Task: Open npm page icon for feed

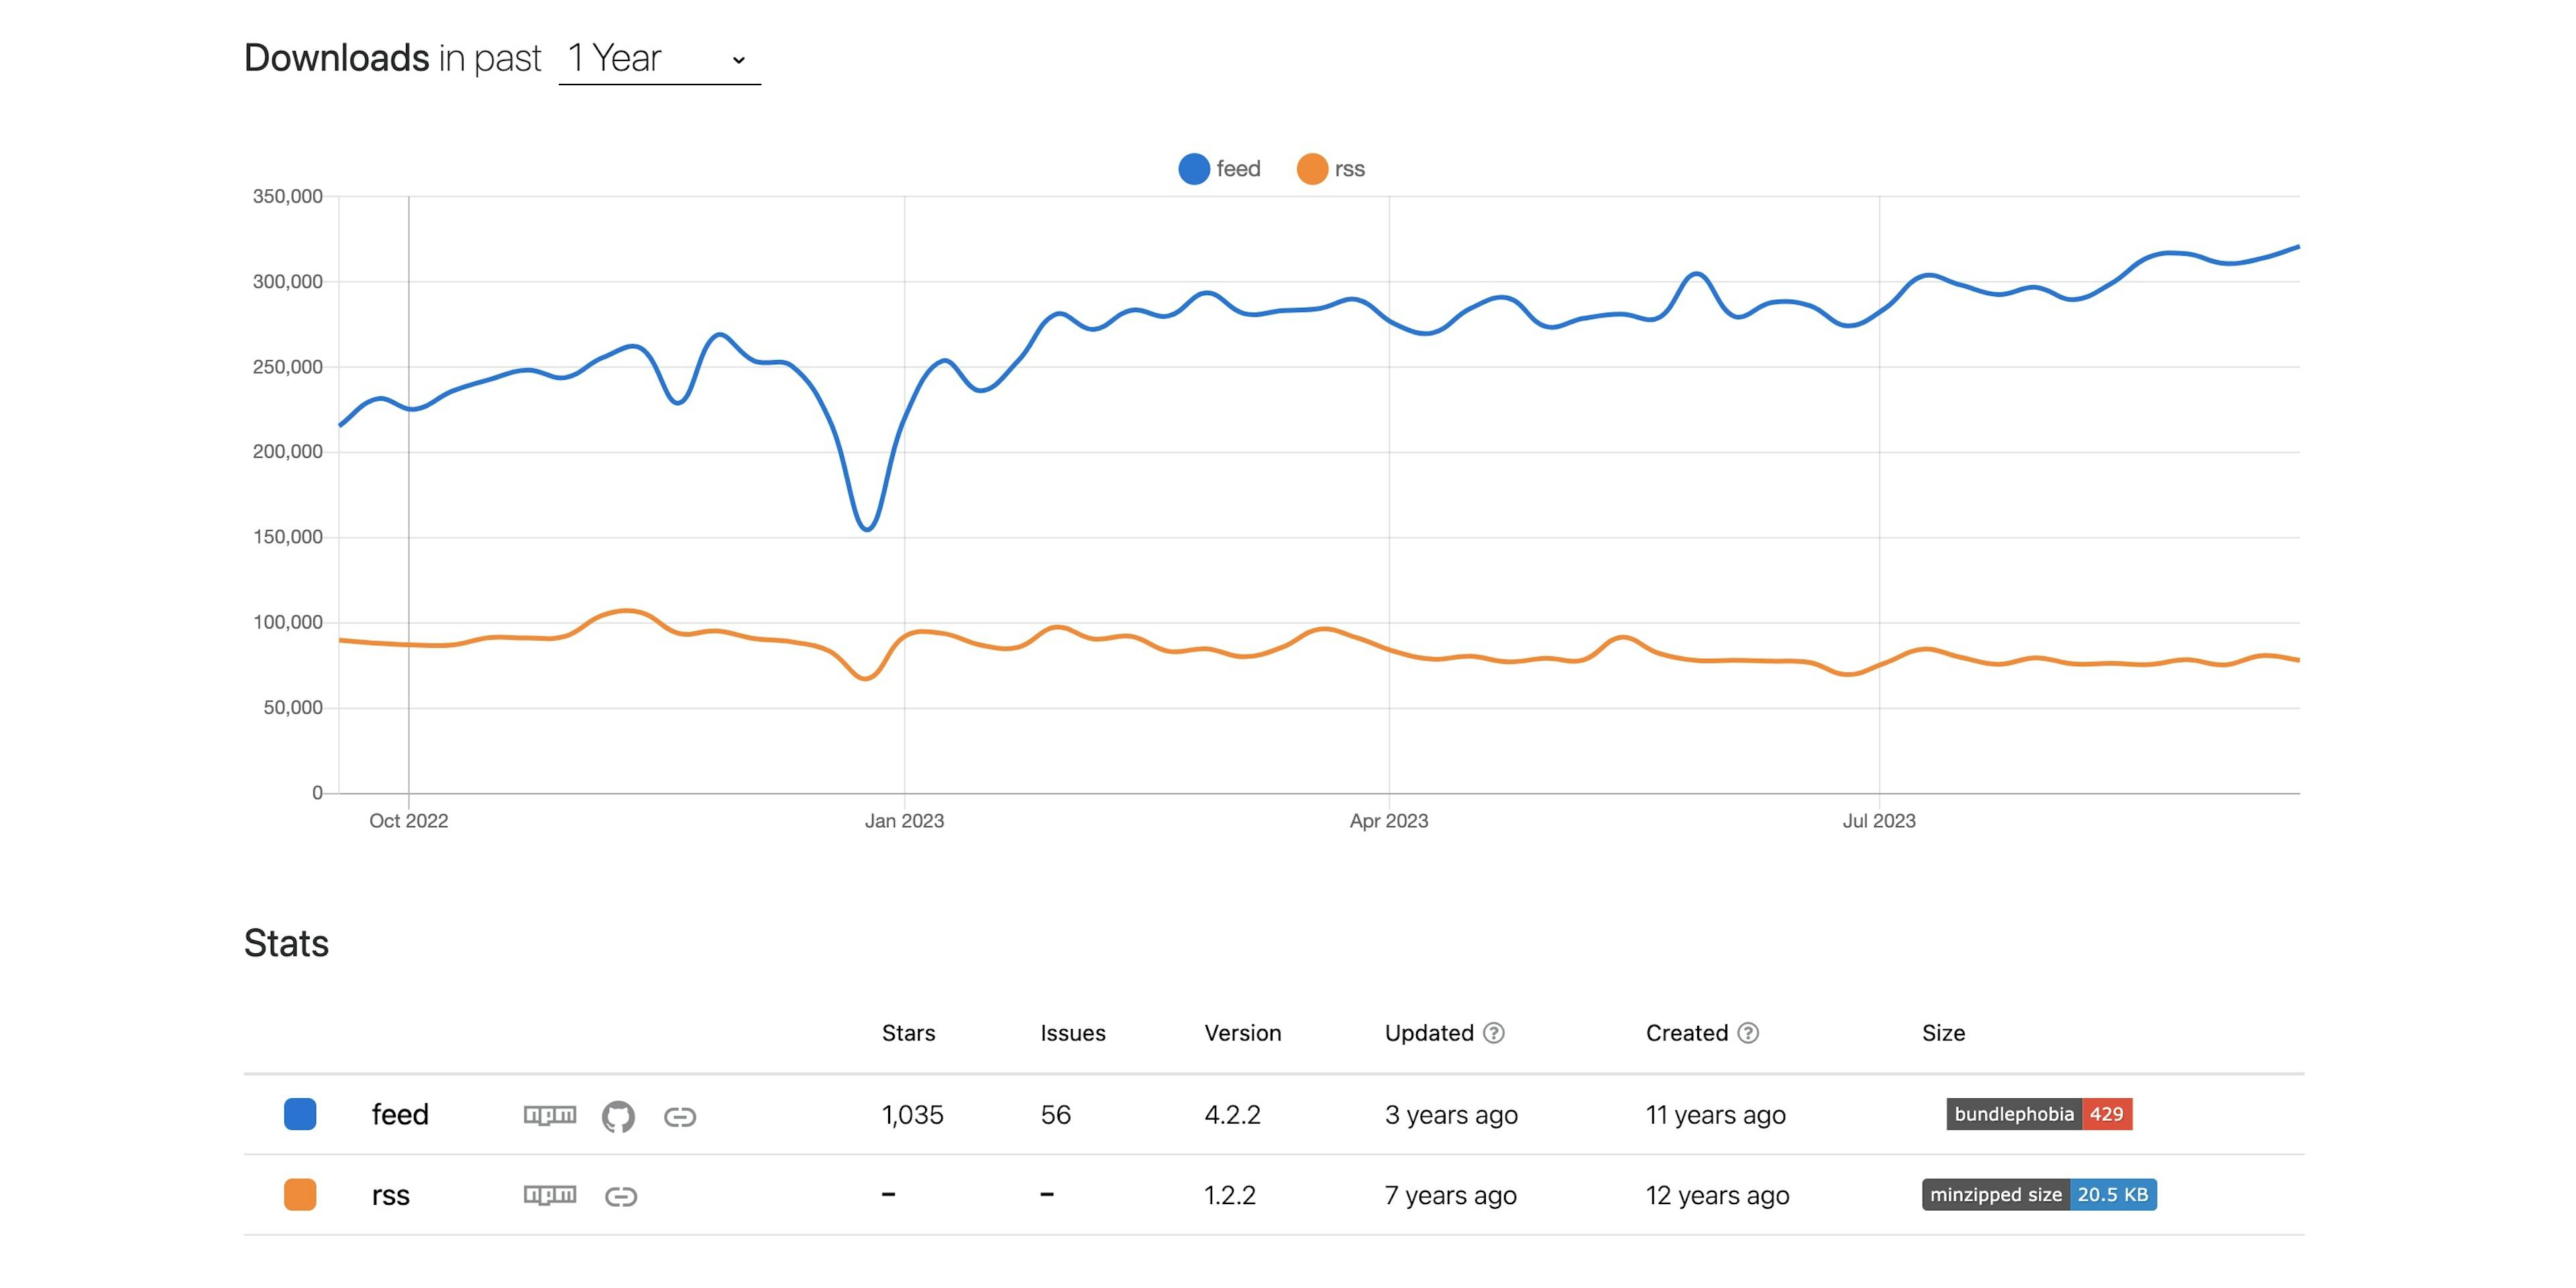Action: point(550,1115)
